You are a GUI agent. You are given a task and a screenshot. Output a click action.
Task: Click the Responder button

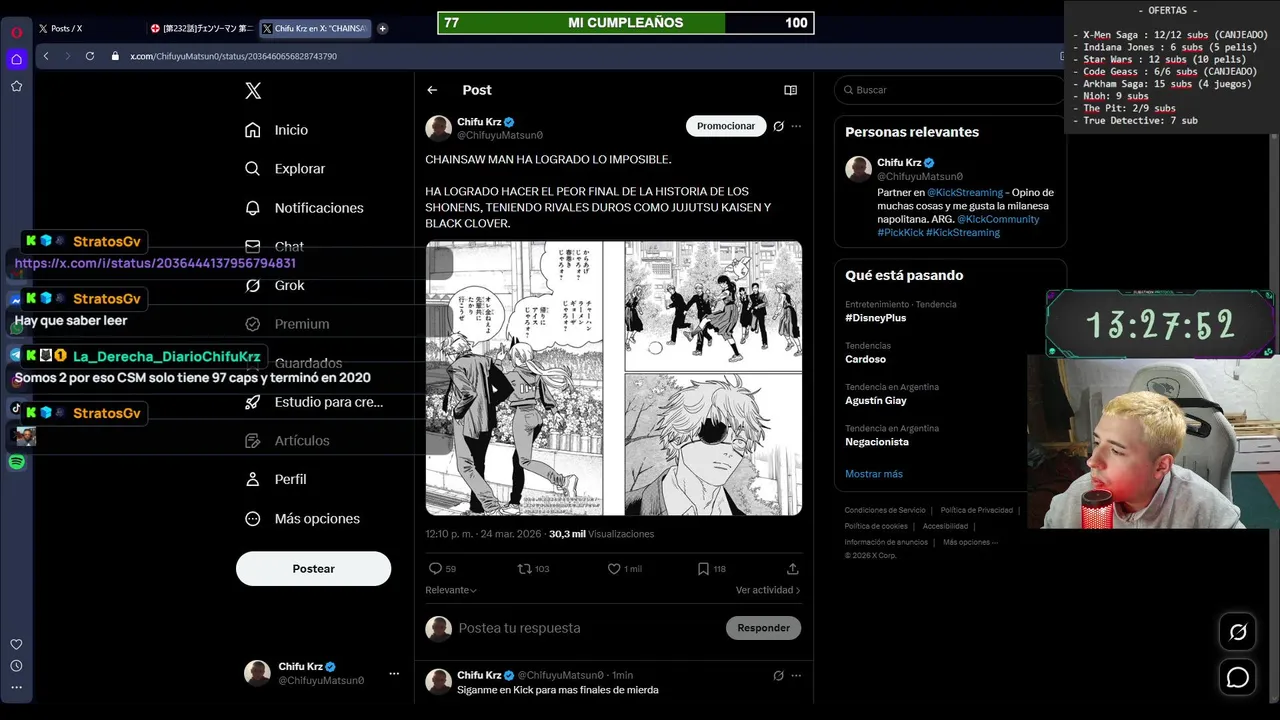click(x=763, y=628)
